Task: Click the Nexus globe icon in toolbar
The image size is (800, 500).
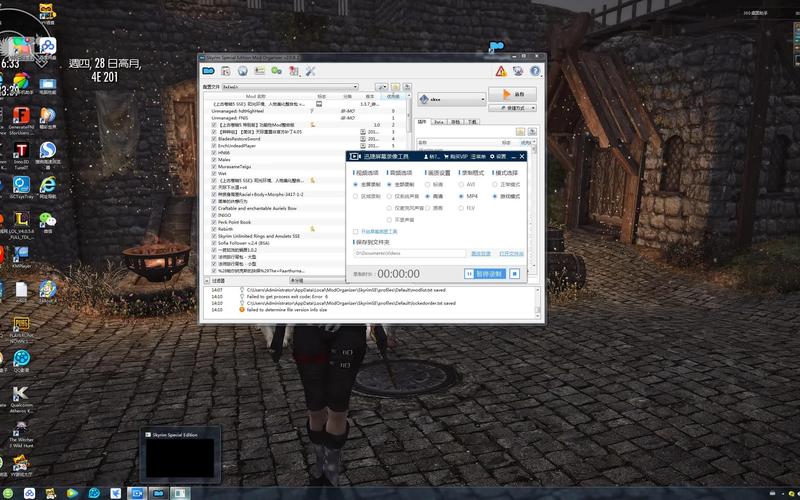Action: (x=243, y=71)
